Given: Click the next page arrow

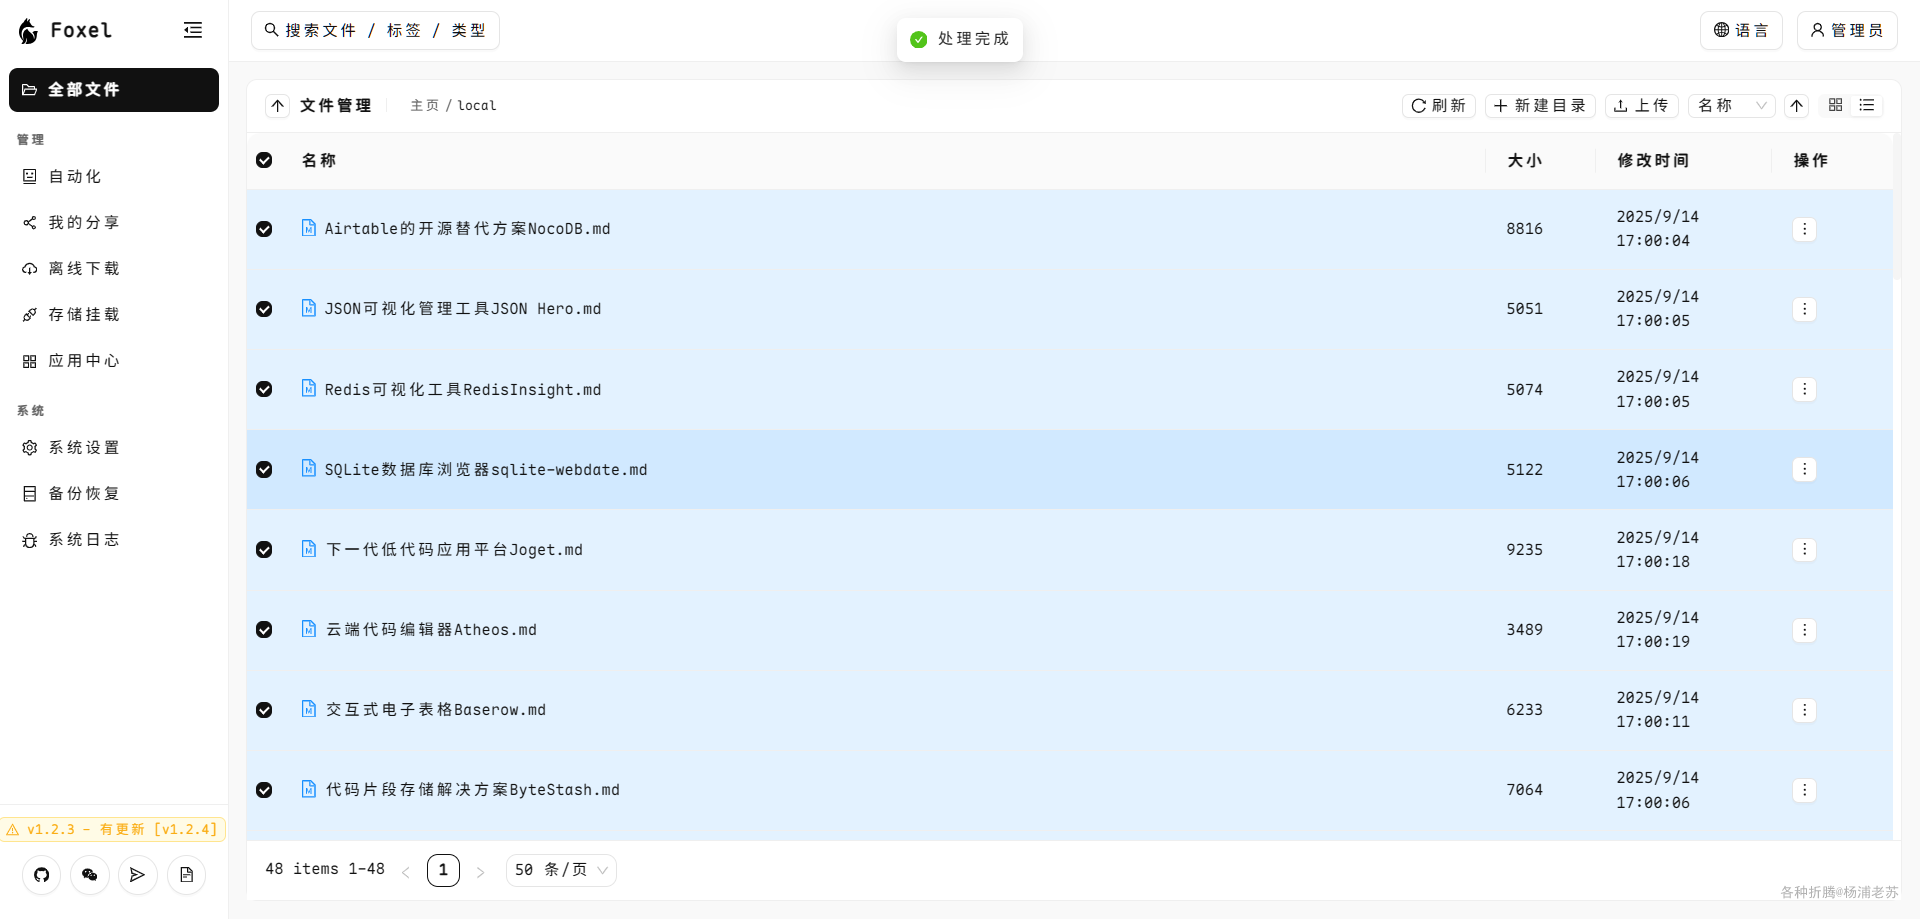Looking at the screenshot, I should point(480,871).
